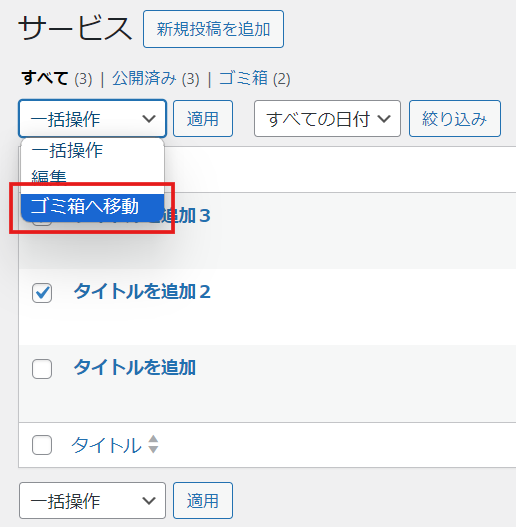The width and height of the screenshot is (516, 527).
Task: Click the top 適用 apply button
Action: (x=203, y=119)
